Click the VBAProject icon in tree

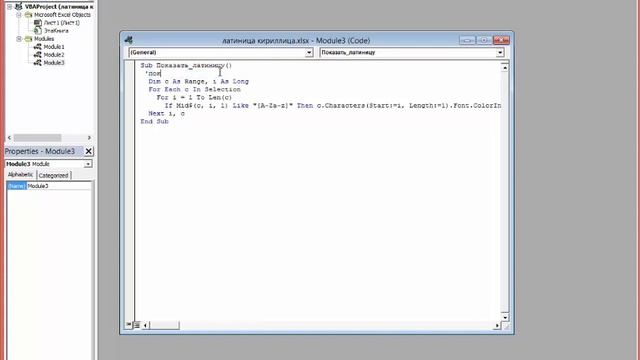click(19, 7)
